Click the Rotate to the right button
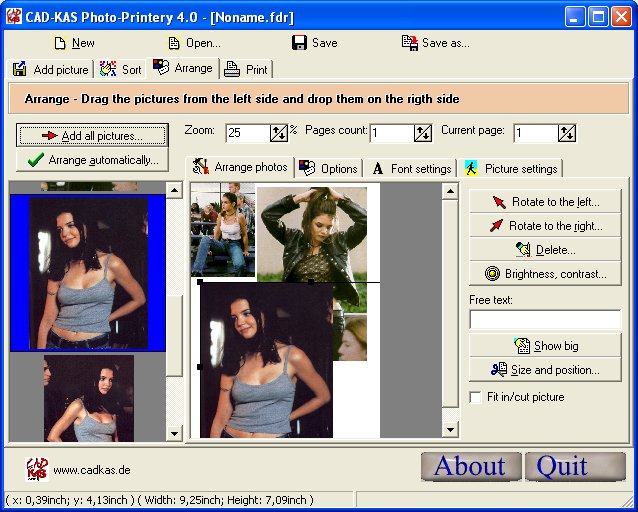638x512 pixels. click(545, 226)
